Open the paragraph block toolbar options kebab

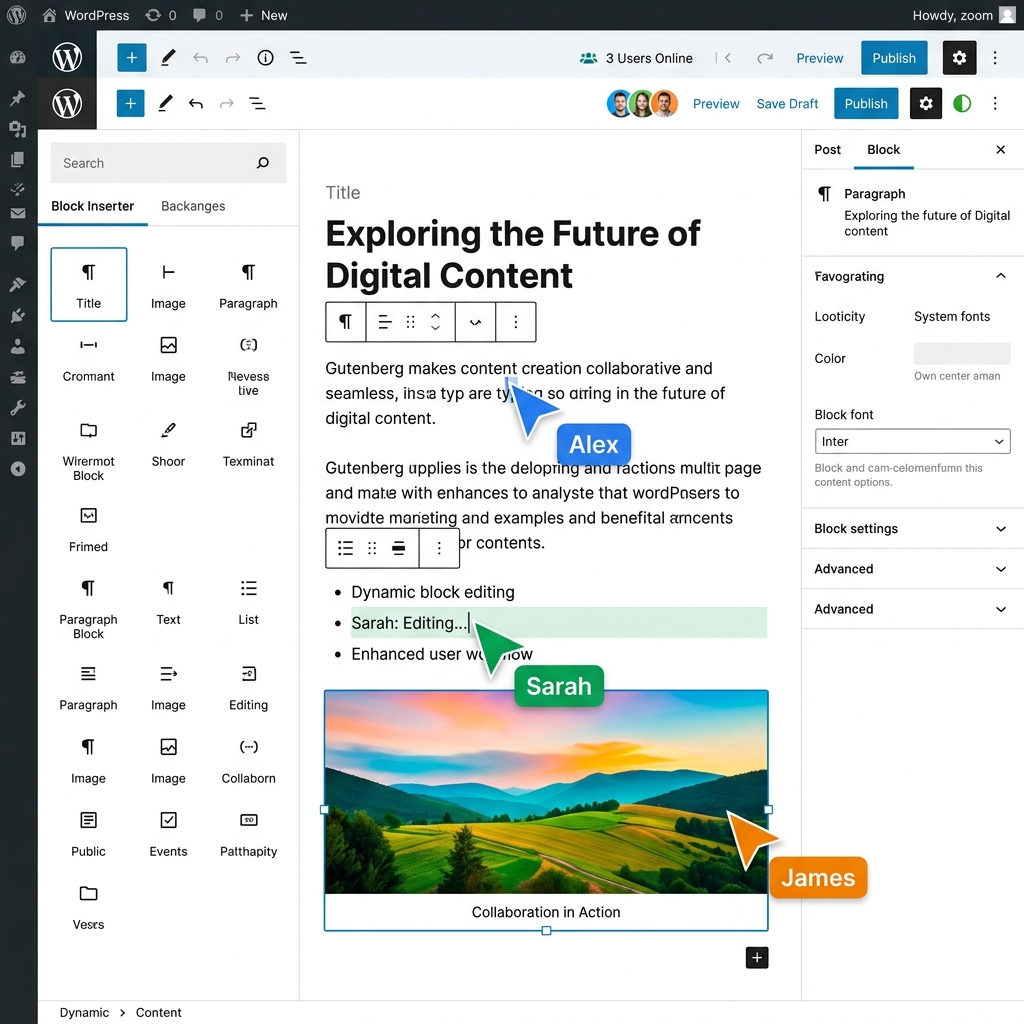pyautogui.click(x=515, y=322)
